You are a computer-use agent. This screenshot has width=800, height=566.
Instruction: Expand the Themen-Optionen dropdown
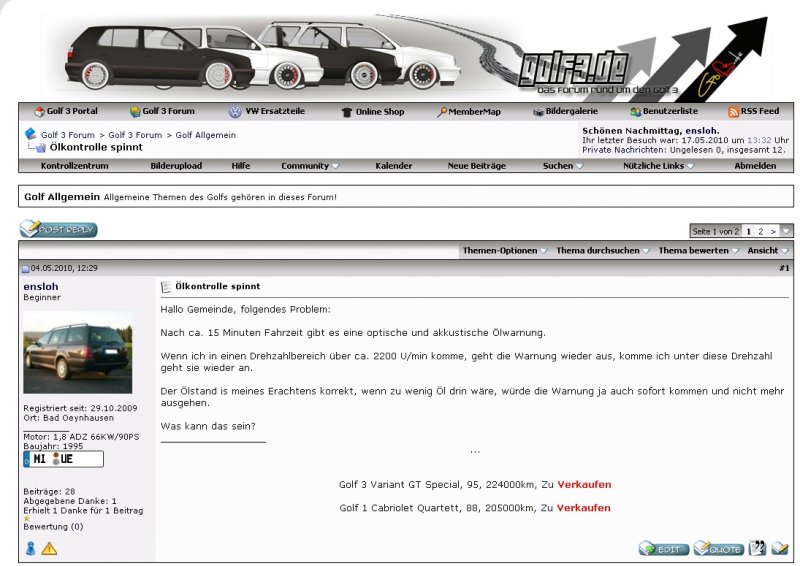coord(505,250)
